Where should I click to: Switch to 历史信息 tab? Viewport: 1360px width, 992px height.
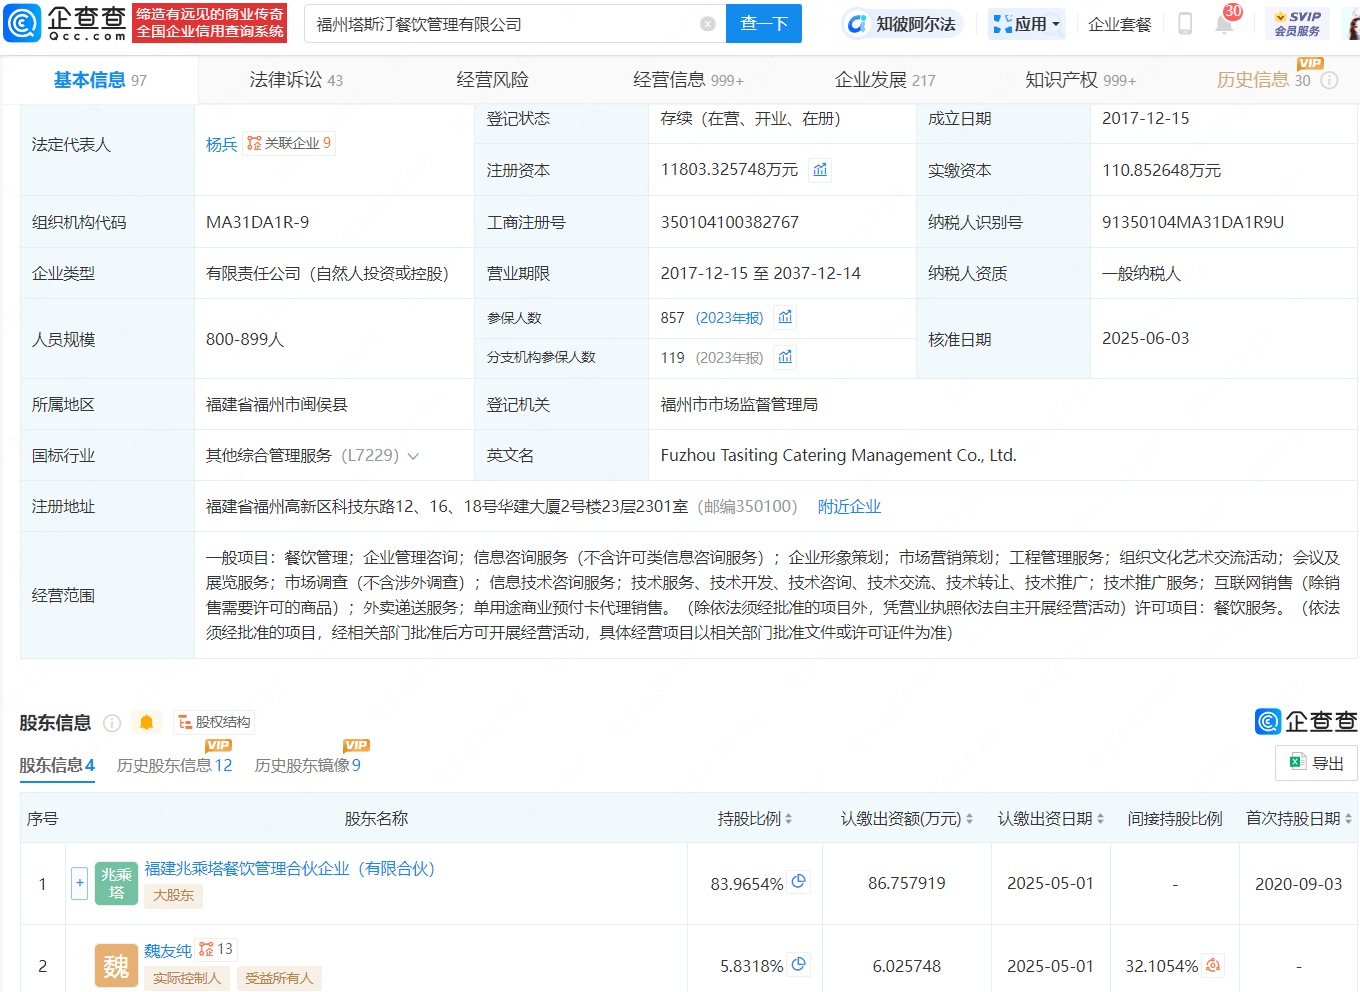(x=1263, y=80)
